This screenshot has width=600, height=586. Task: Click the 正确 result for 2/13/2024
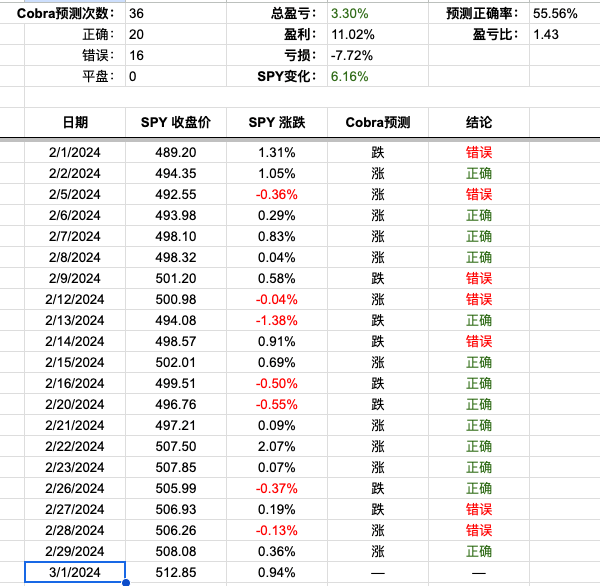click(x=479, y=320)
